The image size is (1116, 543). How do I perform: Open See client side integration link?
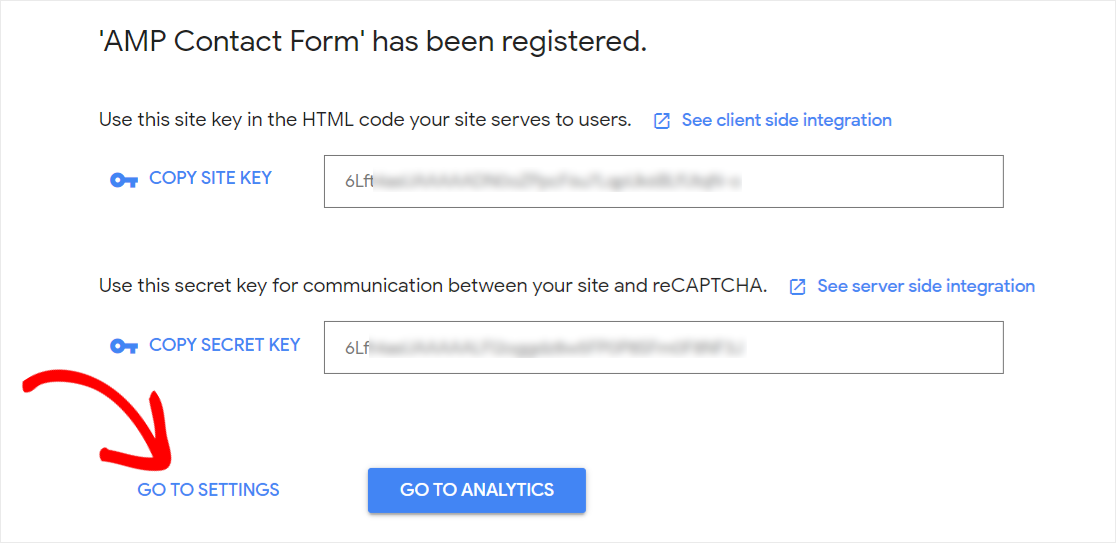coord(786,120)
